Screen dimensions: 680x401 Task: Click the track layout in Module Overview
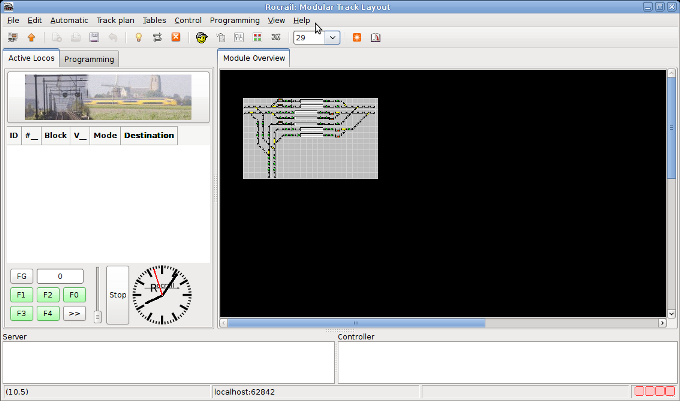click(x=310, y=138)
